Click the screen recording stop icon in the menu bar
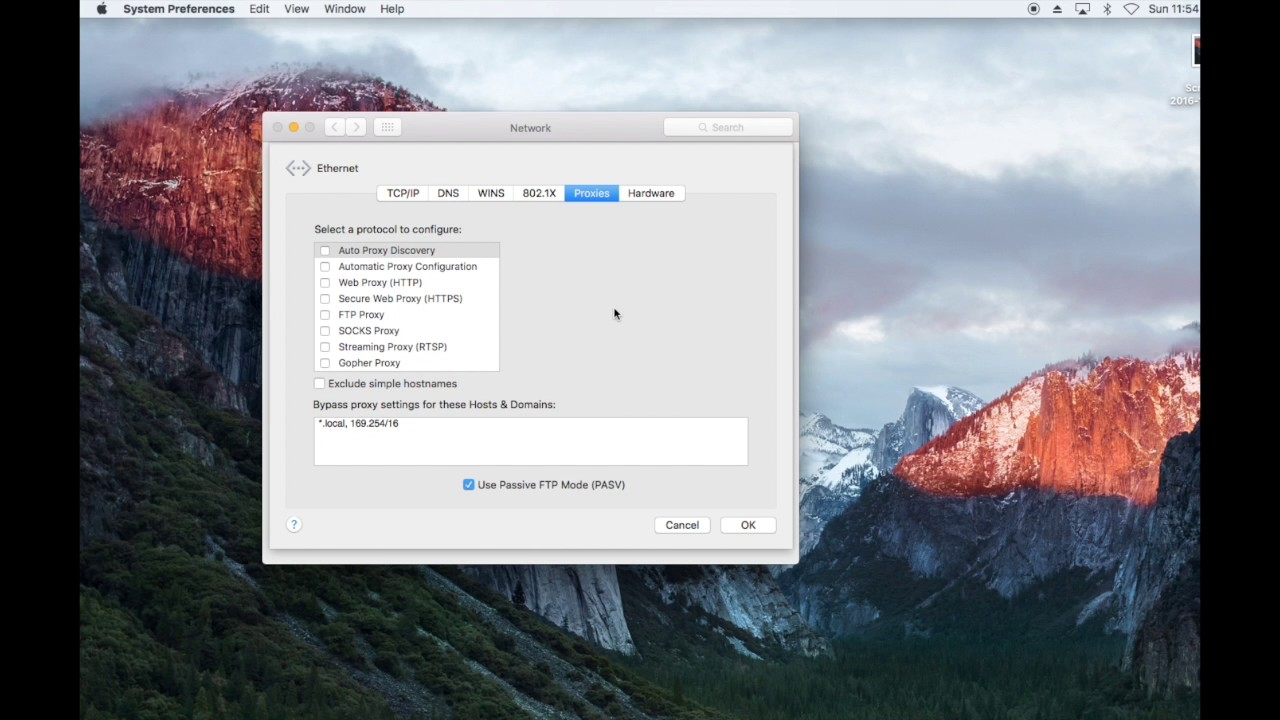The width and height of the screenshot is (1280, 720). [x=1034, y=9]
